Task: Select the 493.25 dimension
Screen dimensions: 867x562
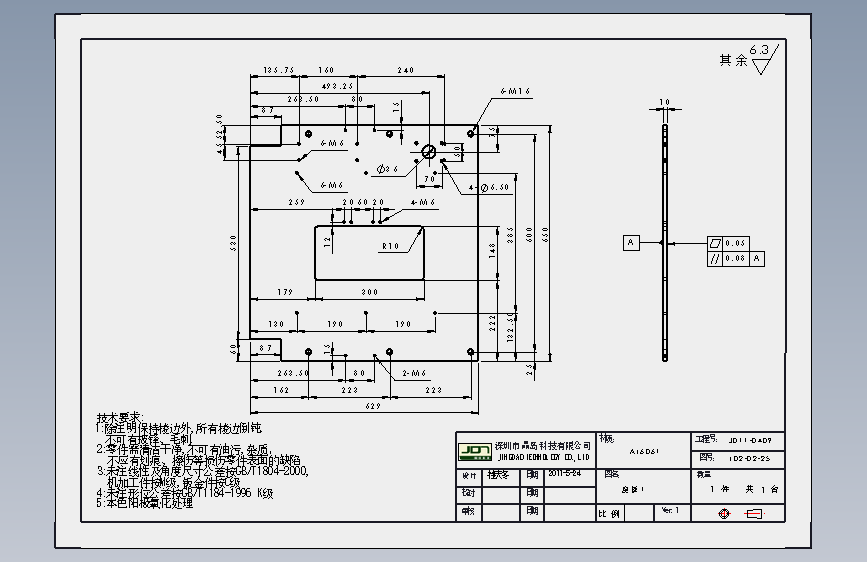Action: (337, 86)
